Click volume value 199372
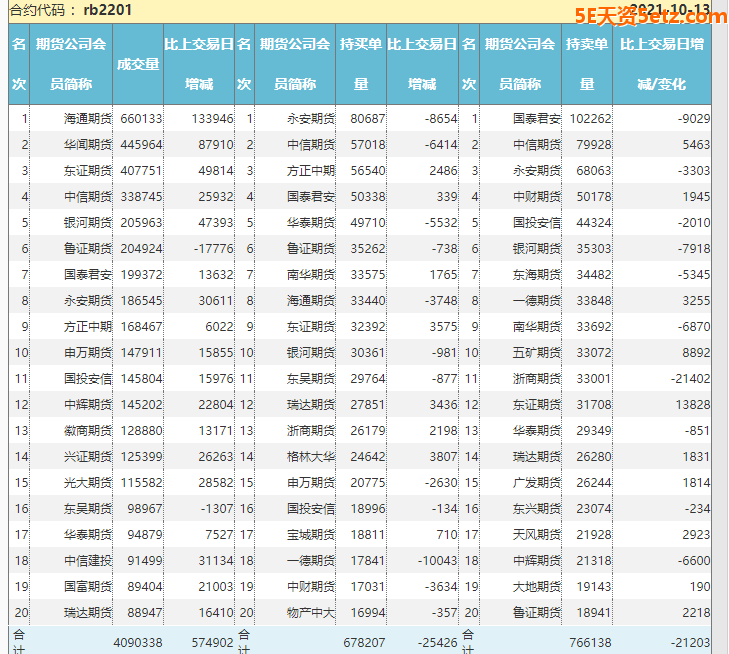Screen dimensions: 729x654 (x=141, y=275)
